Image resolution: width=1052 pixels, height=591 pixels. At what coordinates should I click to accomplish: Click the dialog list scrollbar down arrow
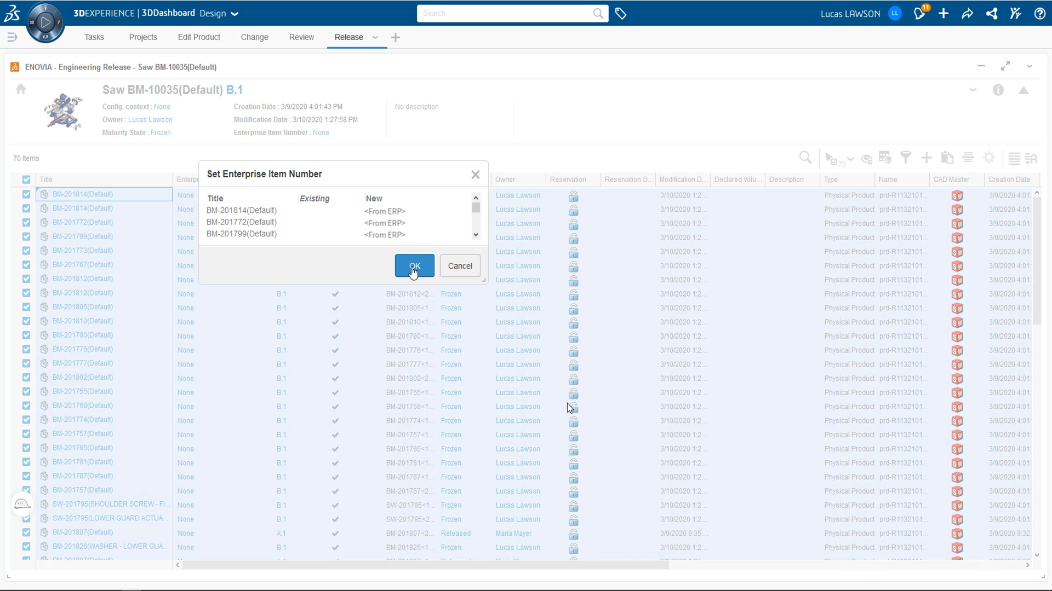pos(476,235)
